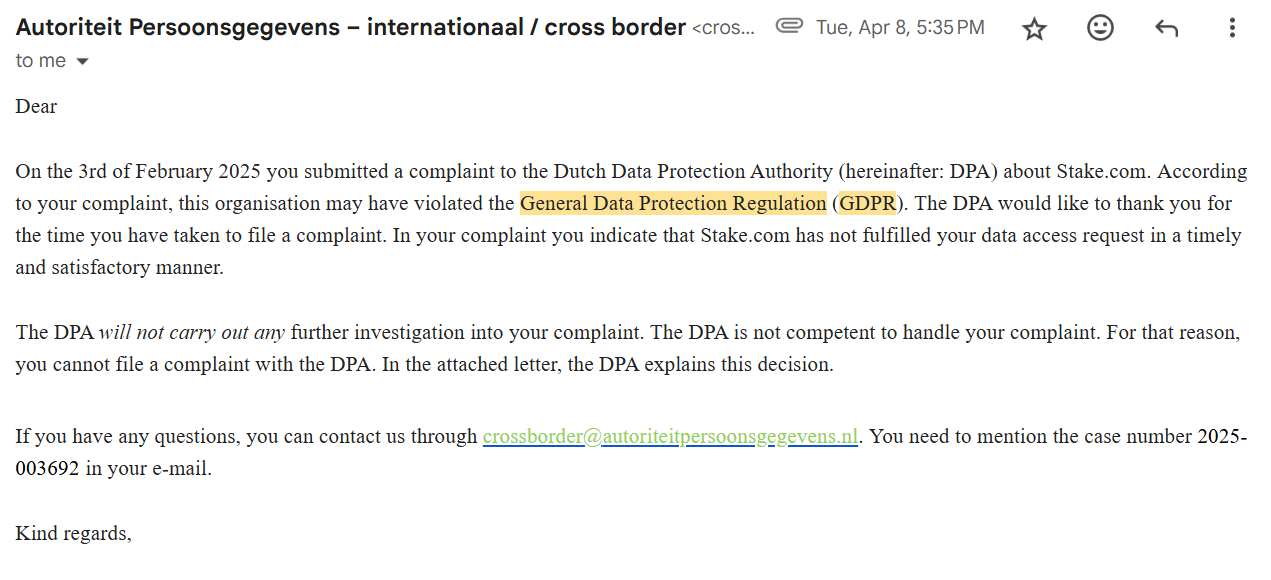The image size is (1271, 580).
Task: Click highlighted 'General Data Protection Regulation' text
Action: [673, 203]
